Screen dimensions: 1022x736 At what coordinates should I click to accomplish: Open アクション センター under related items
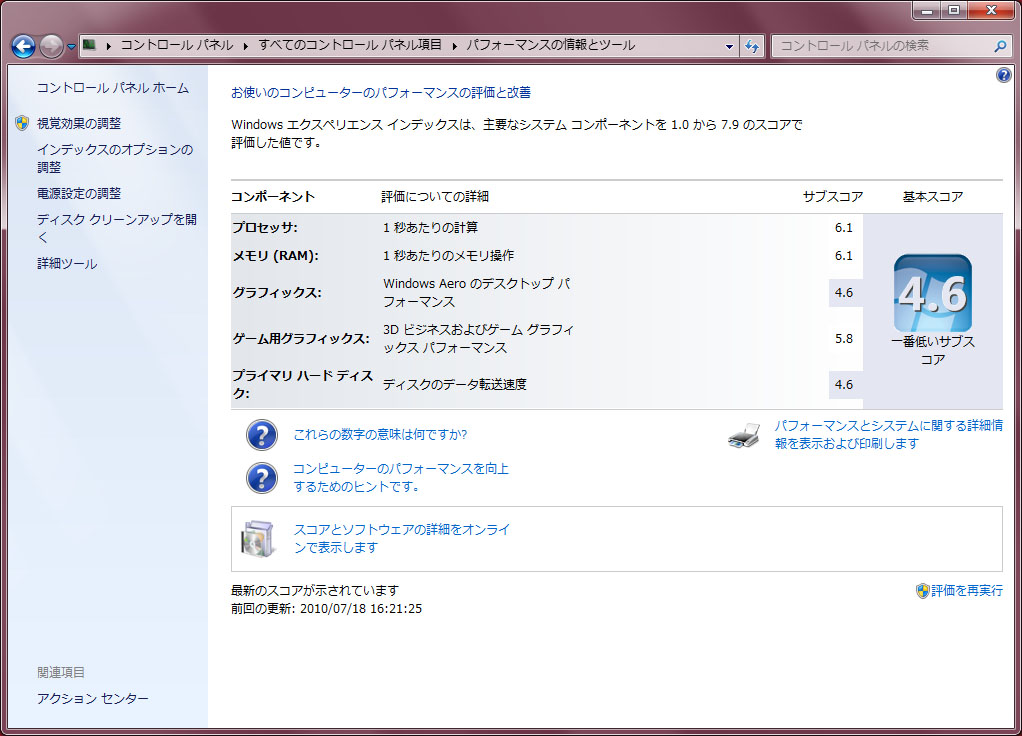pos(93,698)
